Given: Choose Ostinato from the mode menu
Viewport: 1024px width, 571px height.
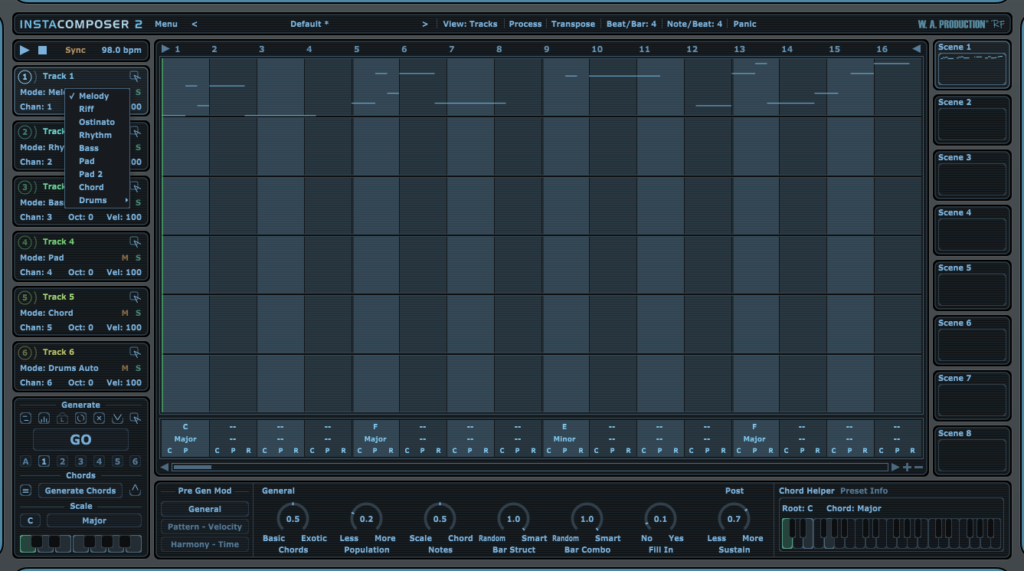Looking at the screenshot, I should pyautogui.click(x=97, y=122).
